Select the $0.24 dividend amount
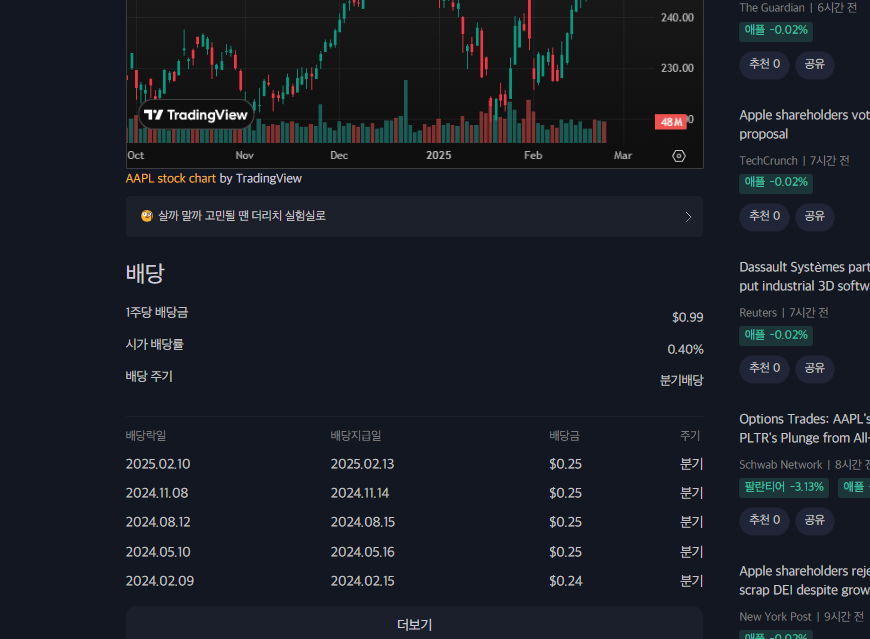 pos(566,581)
